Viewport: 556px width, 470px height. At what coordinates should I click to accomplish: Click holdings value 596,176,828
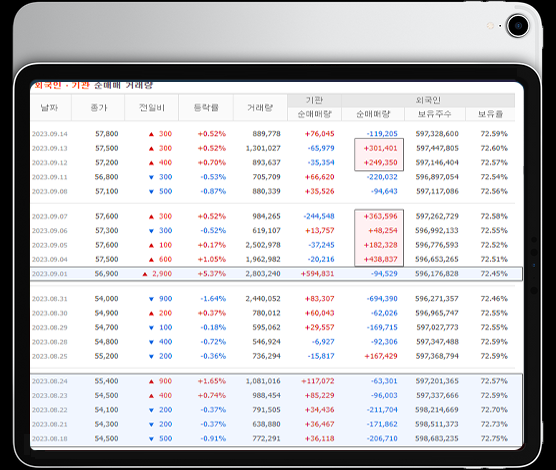click(437, 274)
